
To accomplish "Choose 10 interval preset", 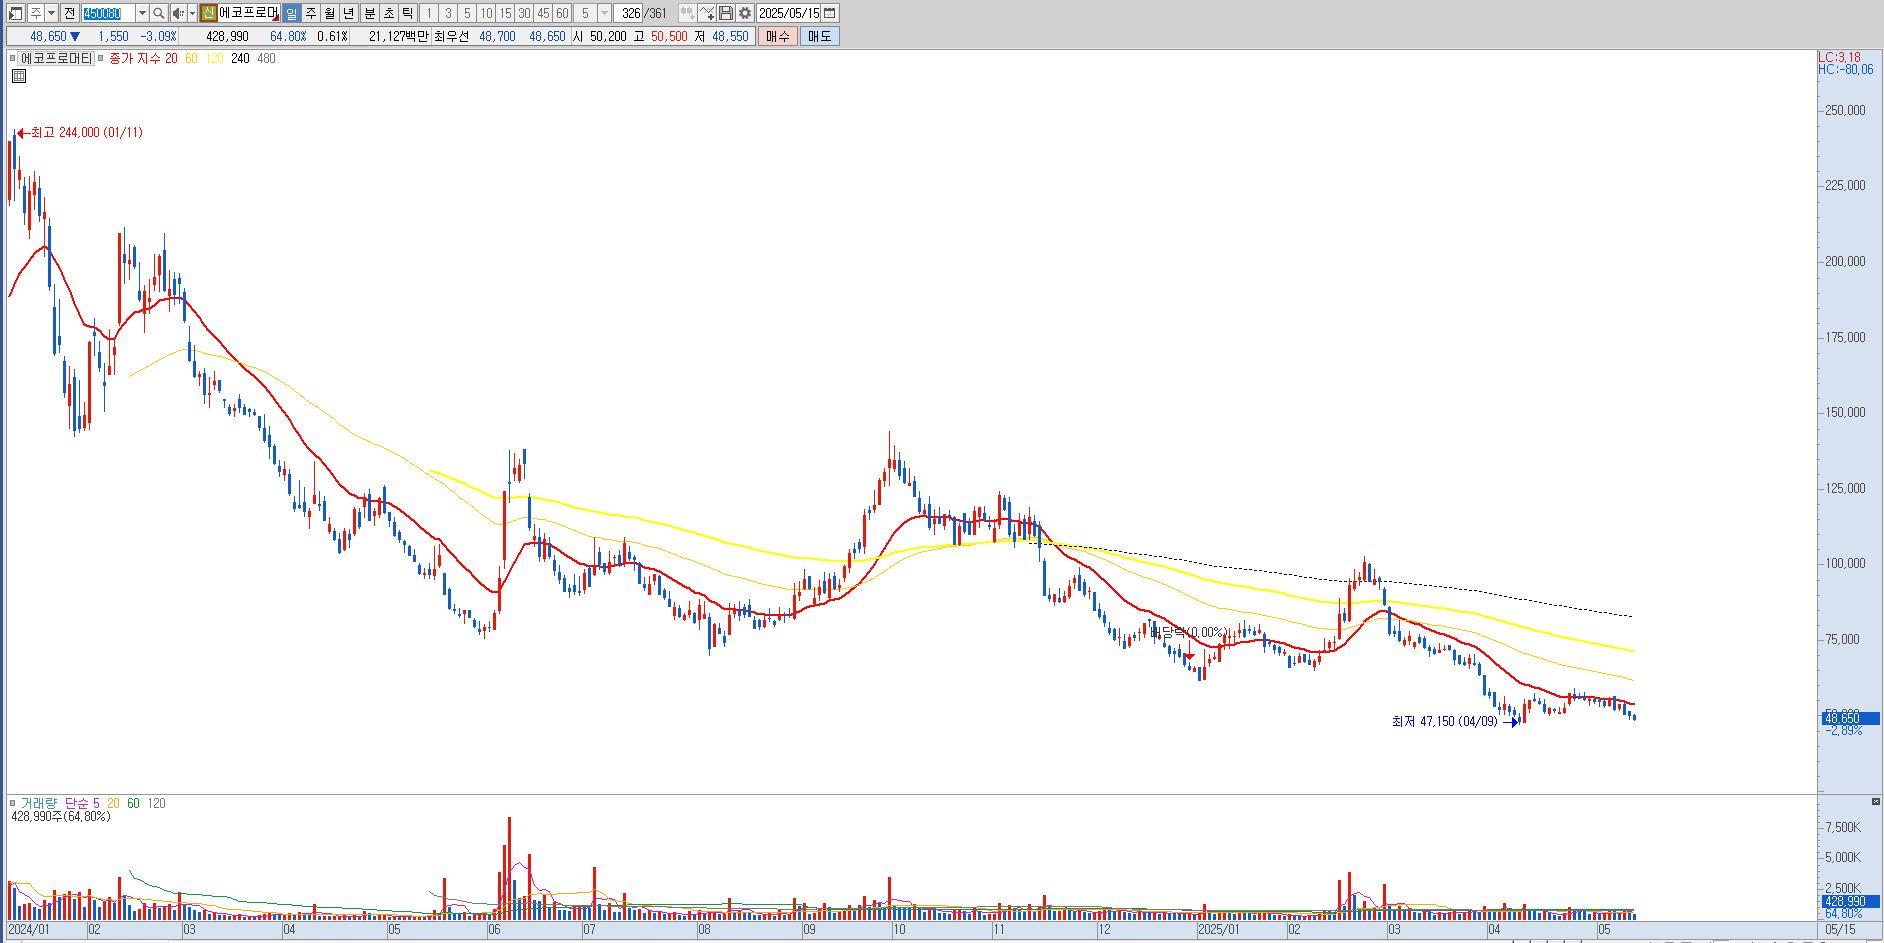I will tap(486, 13).
